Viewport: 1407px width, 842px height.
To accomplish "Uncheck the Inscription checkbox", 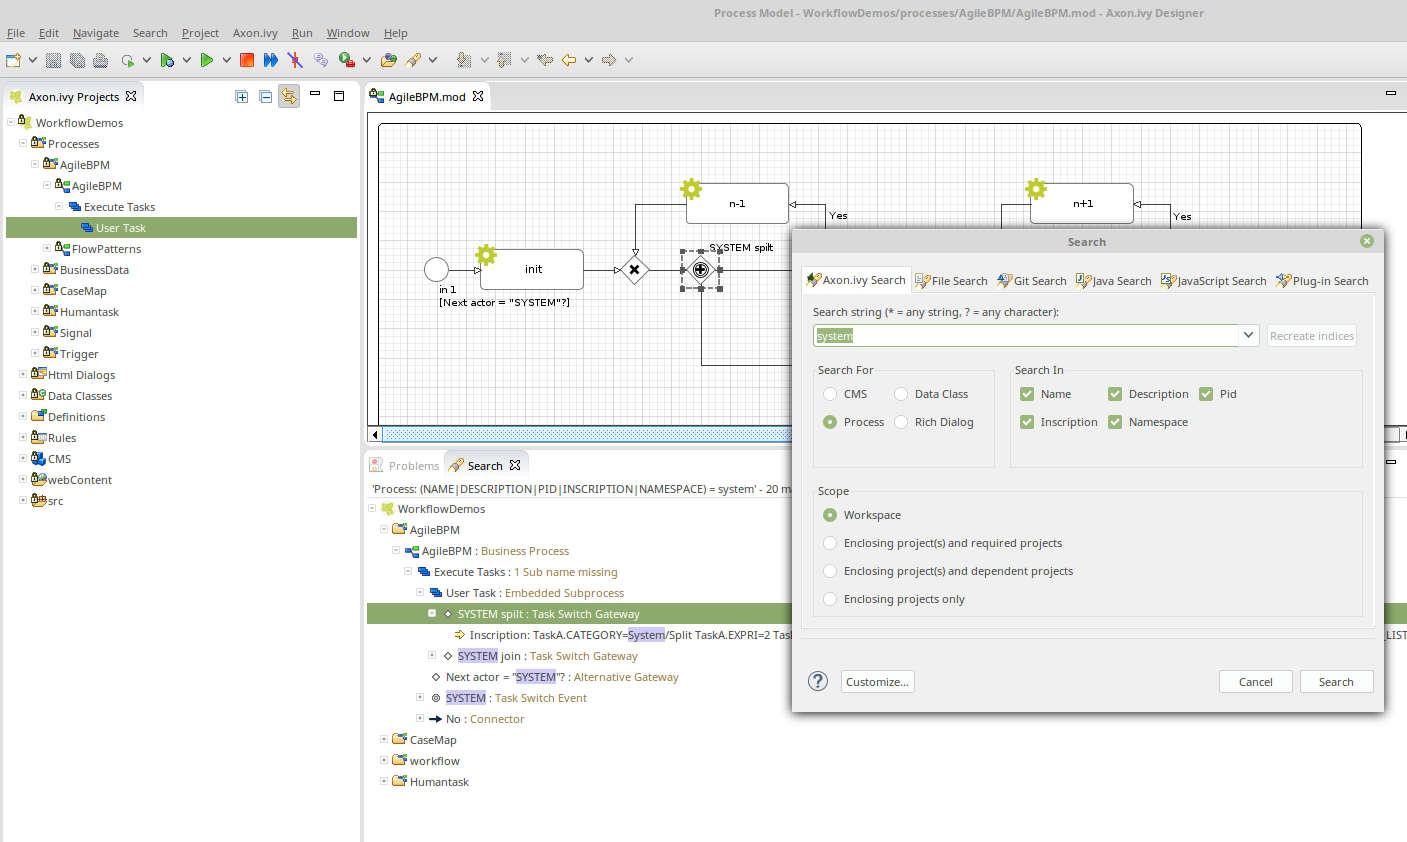I will [1027, 422].
